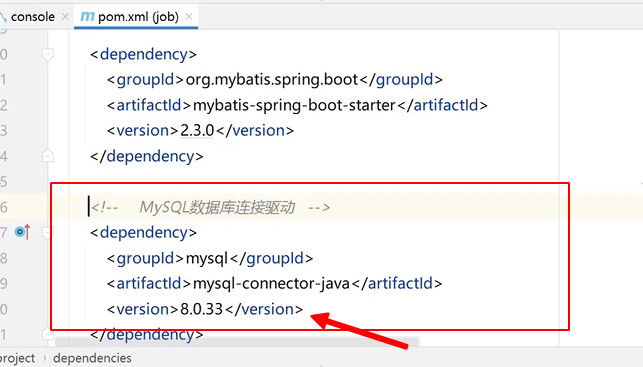
Task: Click the overriding-dependency gutter icon
Action: pos(23,232)
